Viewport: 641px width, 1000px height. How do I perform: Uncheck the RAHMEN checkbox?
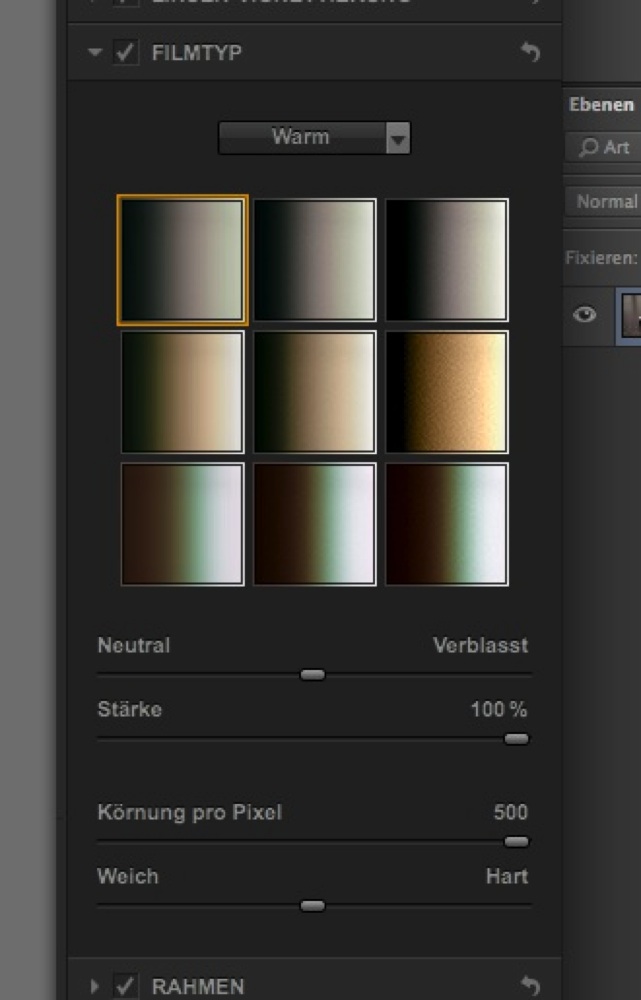click(125, 986)
